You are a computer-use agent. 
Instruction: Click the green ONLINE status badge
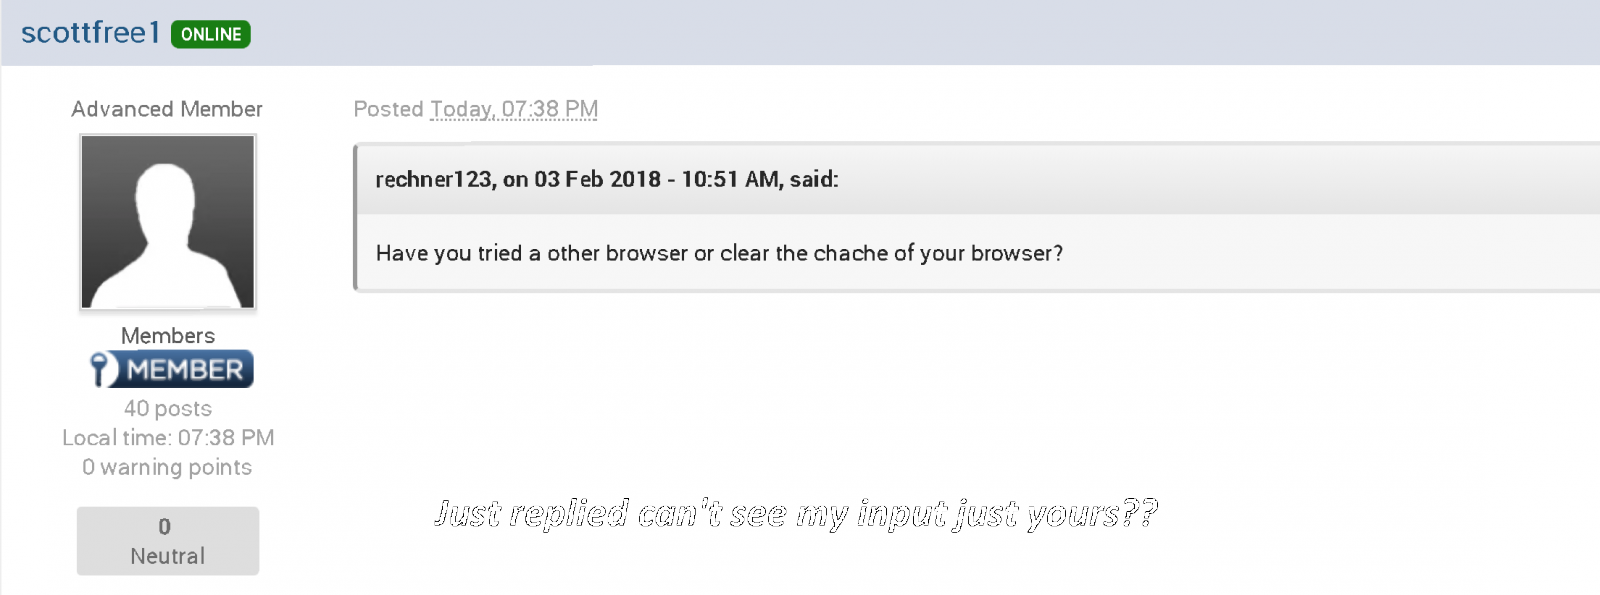click(211, 34)
